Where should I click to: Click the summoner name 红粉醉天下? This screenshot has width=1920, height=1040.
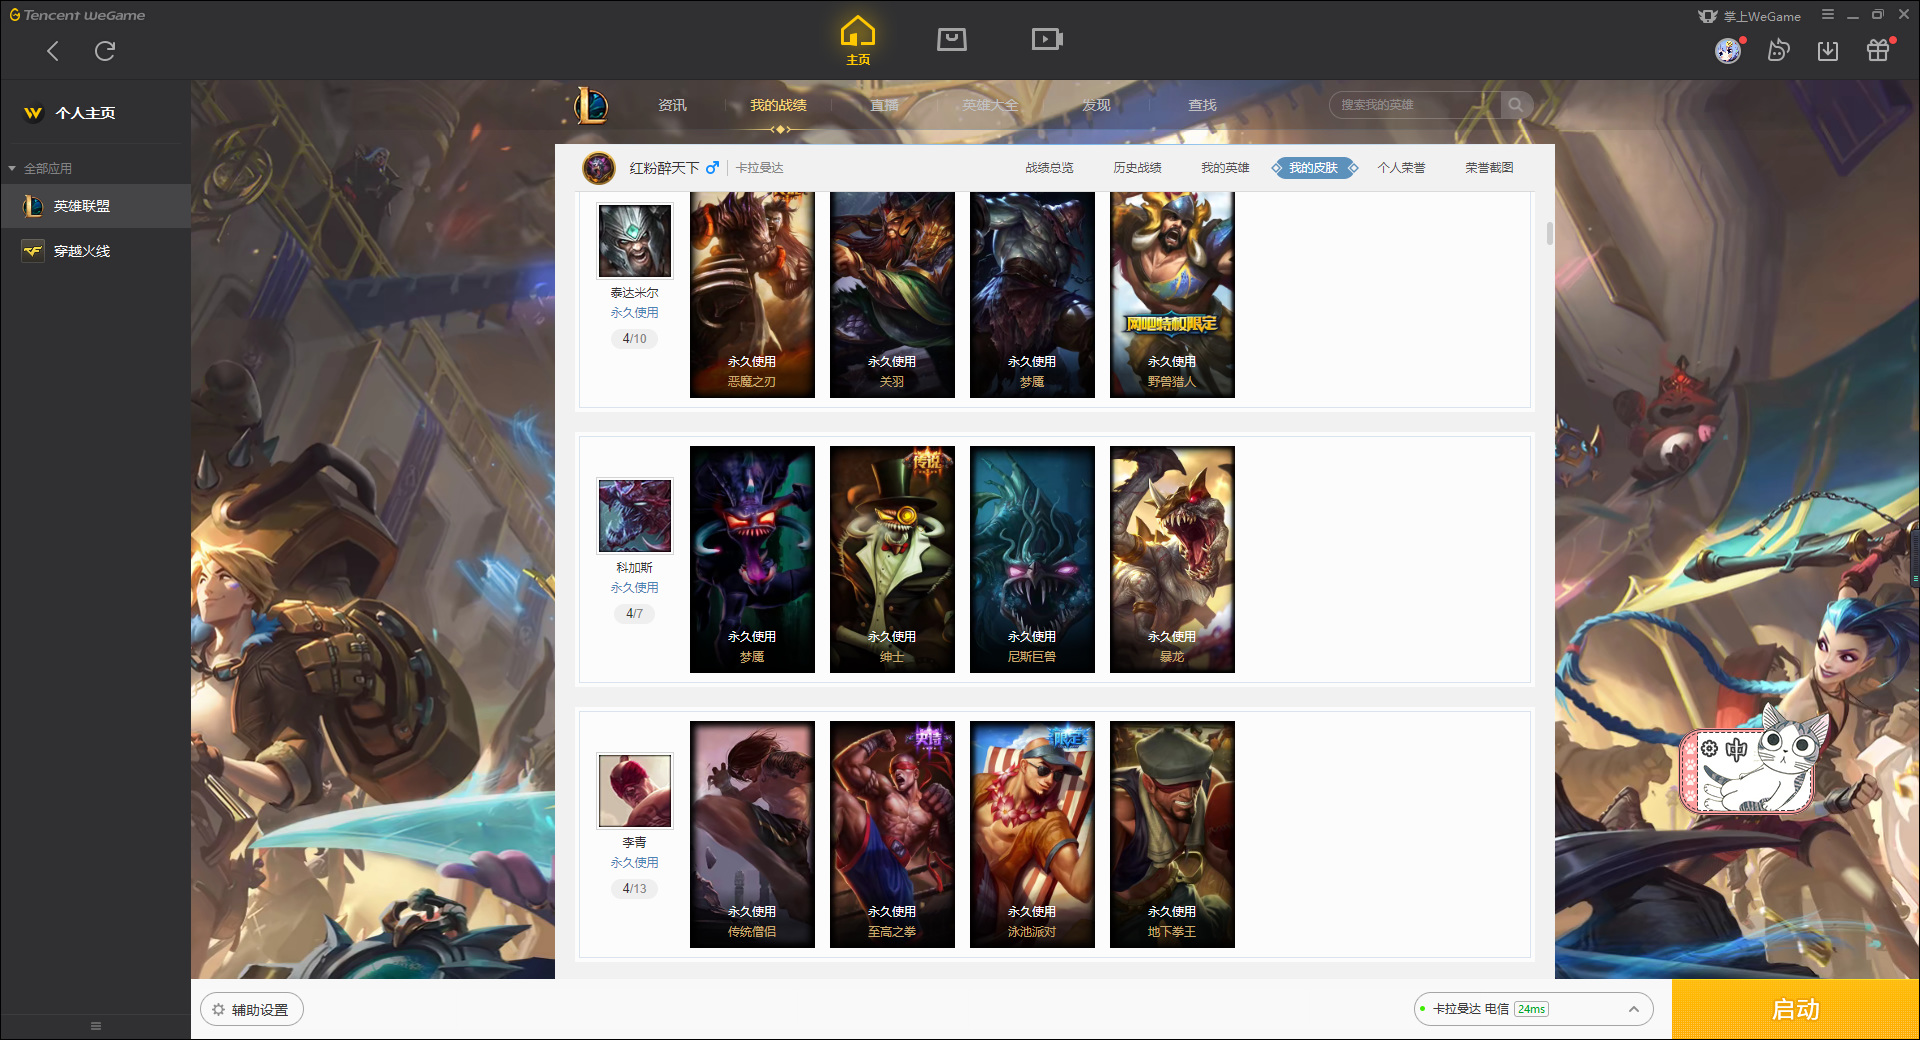[x=664, y=168]
